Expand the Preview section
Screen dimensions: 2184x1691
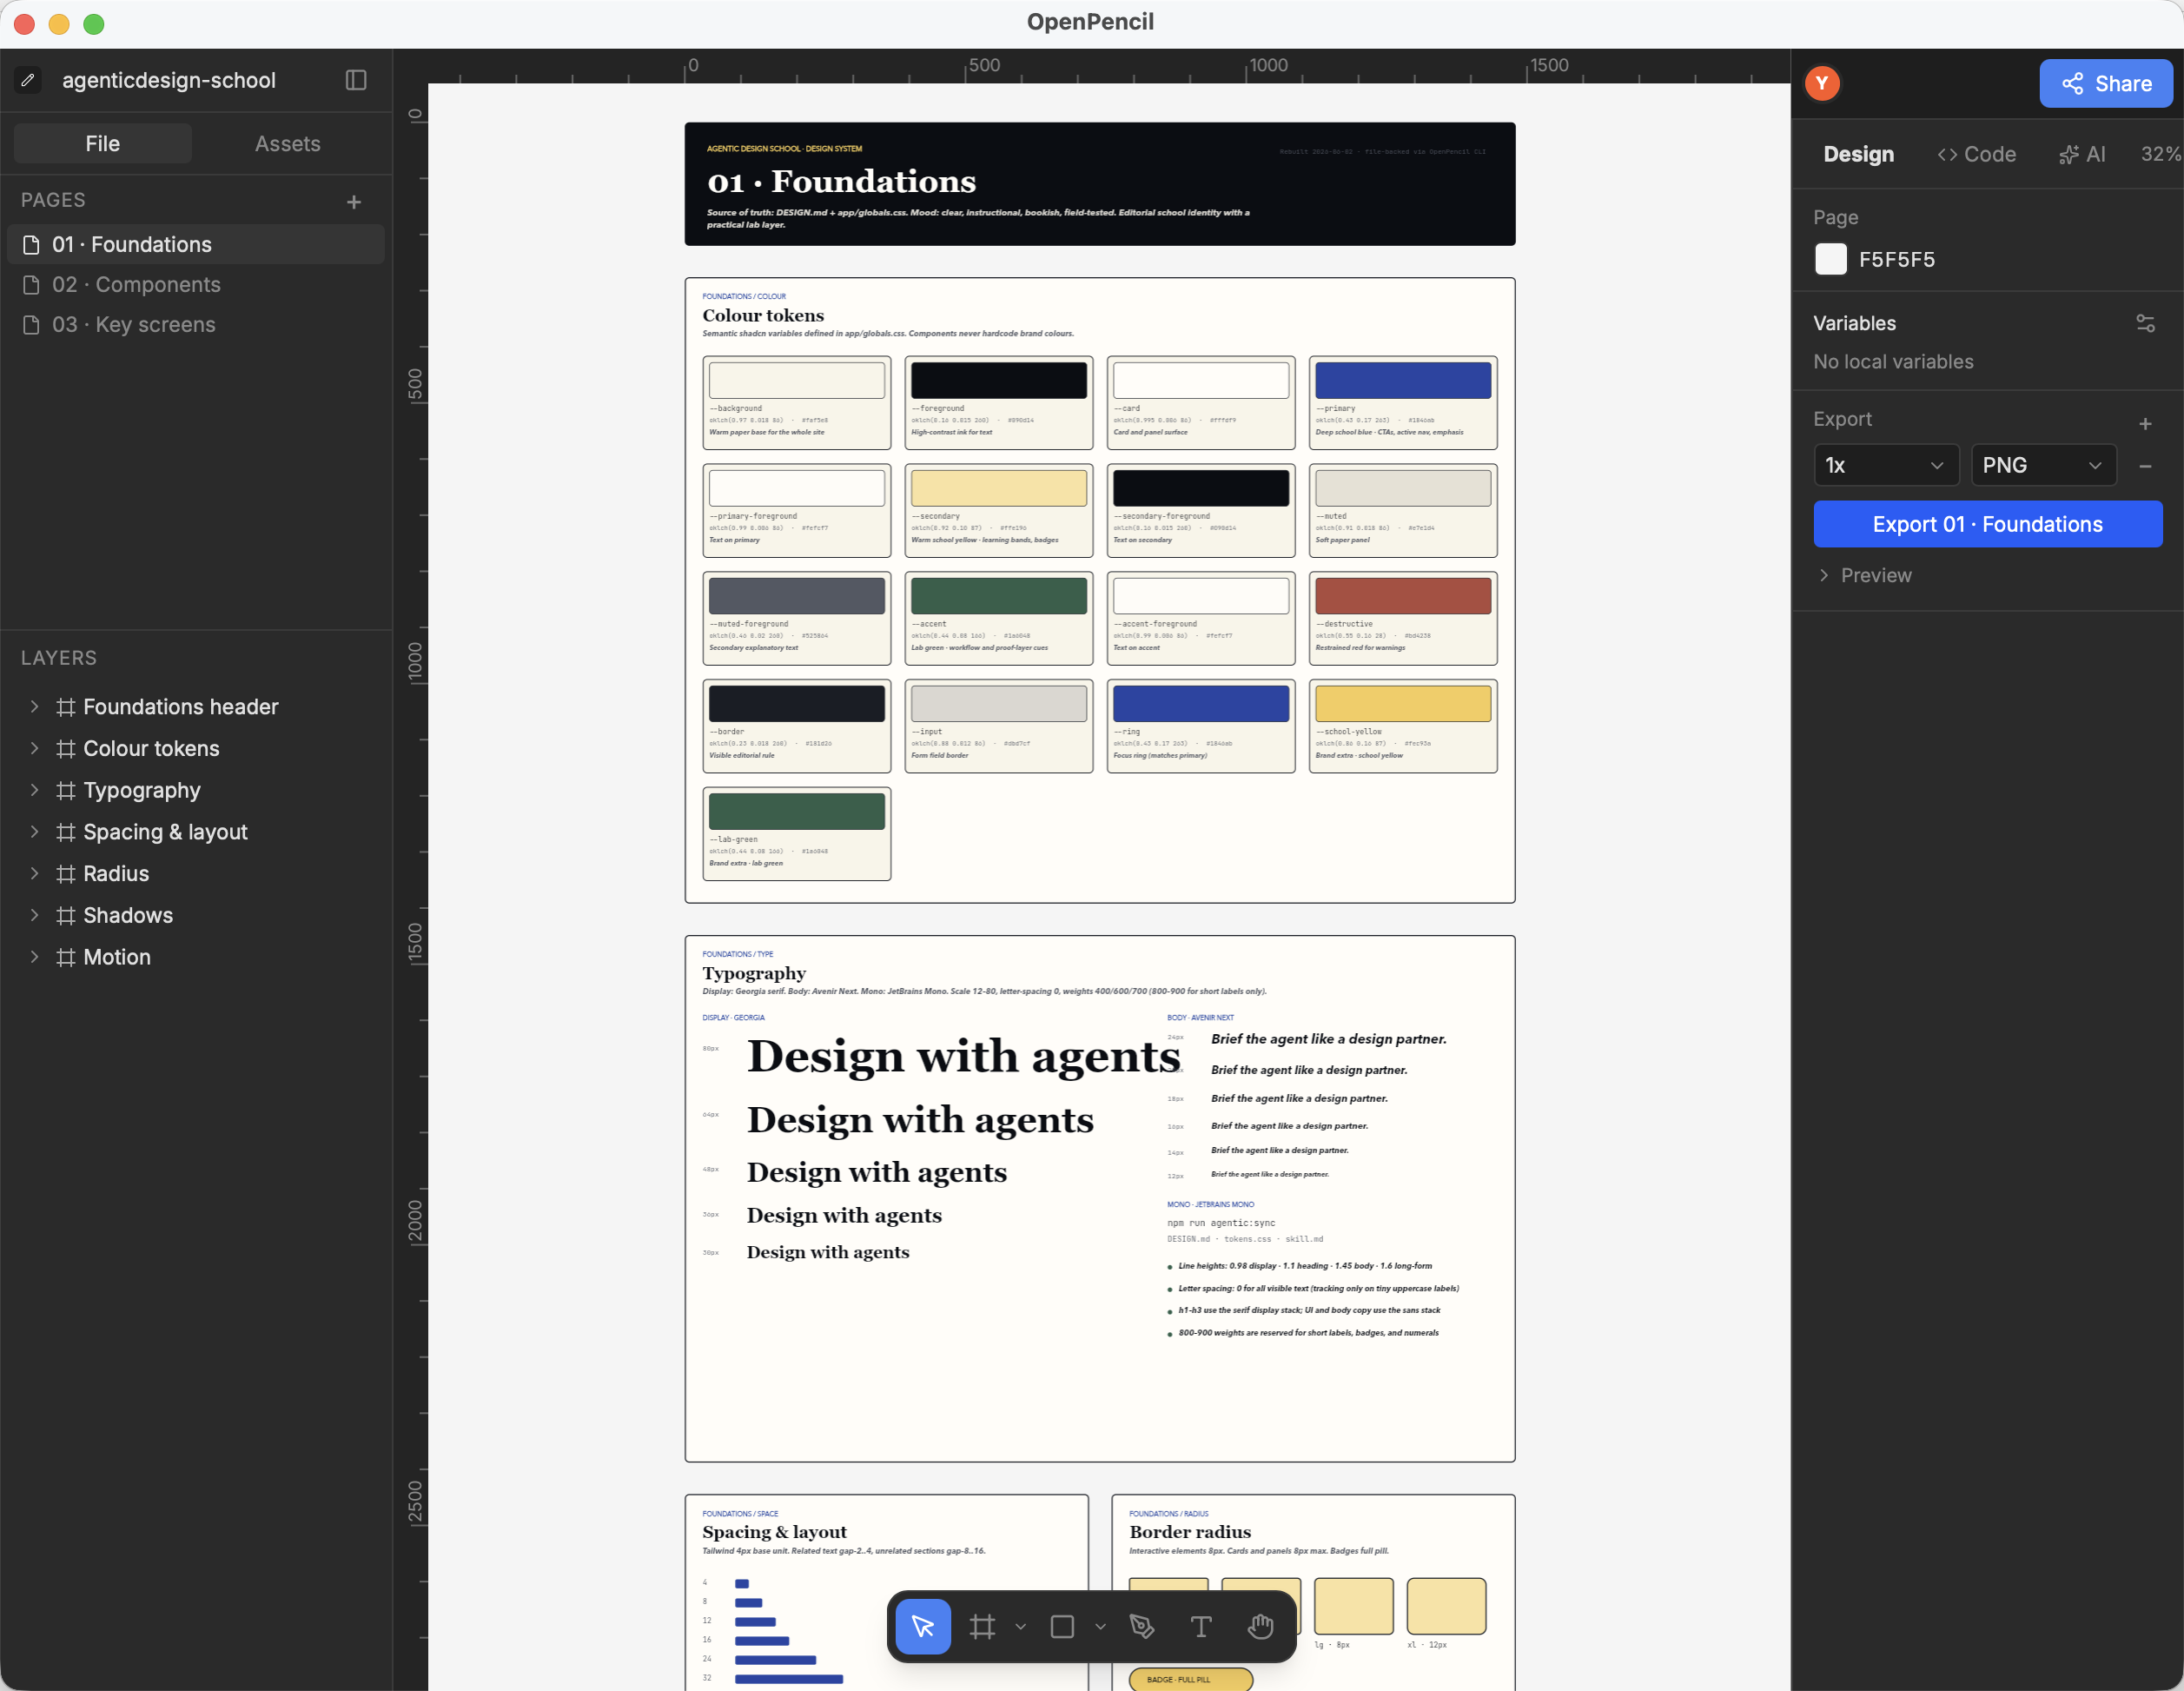1866,575
